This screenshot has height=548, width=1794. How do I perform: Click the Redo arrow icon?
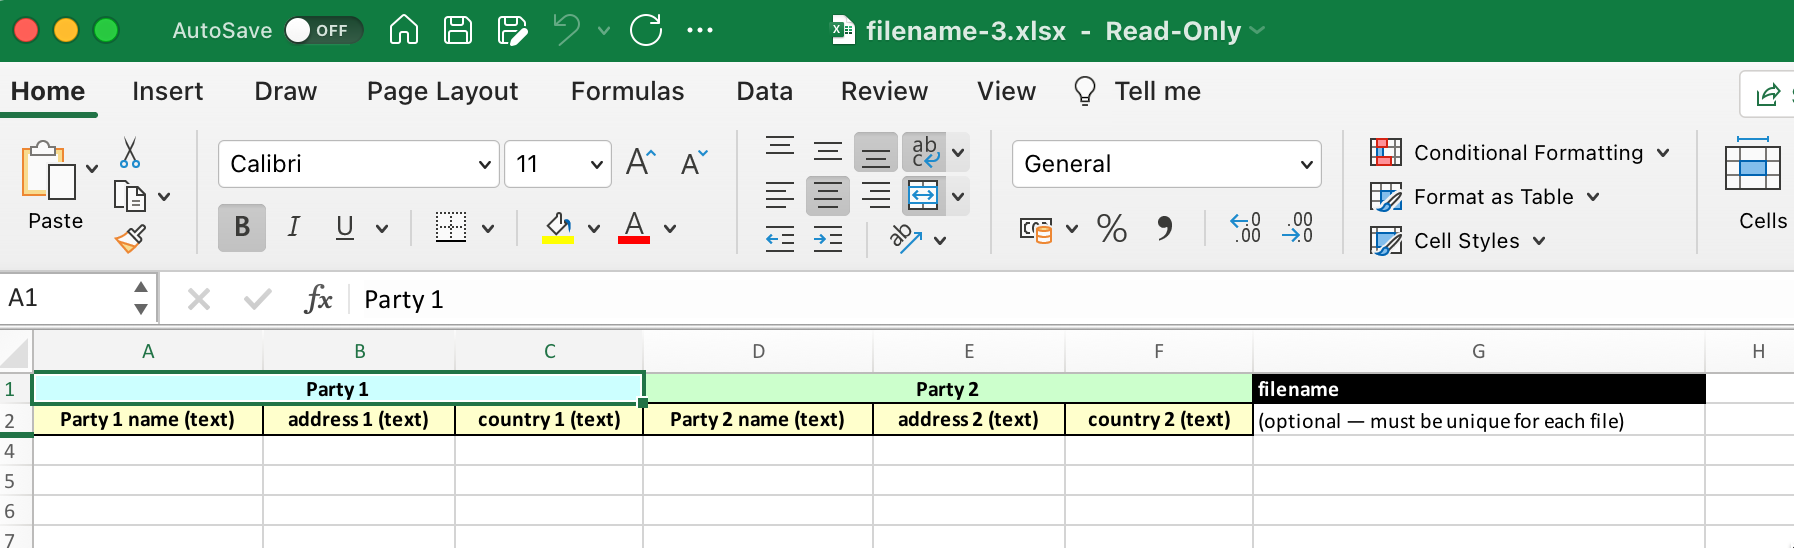coord(646,30)
